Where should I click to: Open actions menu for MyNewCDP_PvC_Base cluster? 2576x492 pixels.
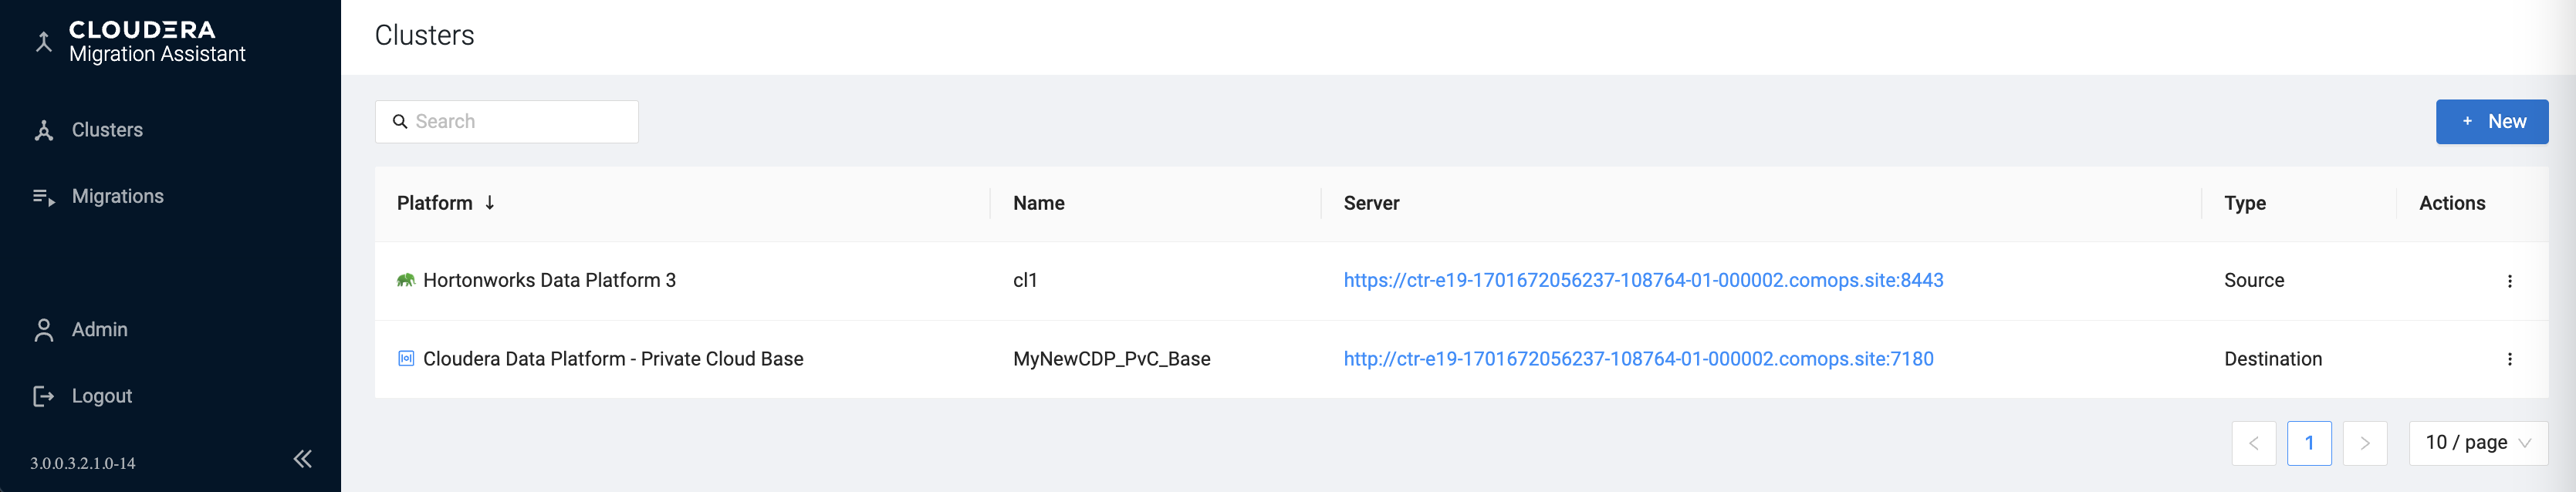(2508, 359)
